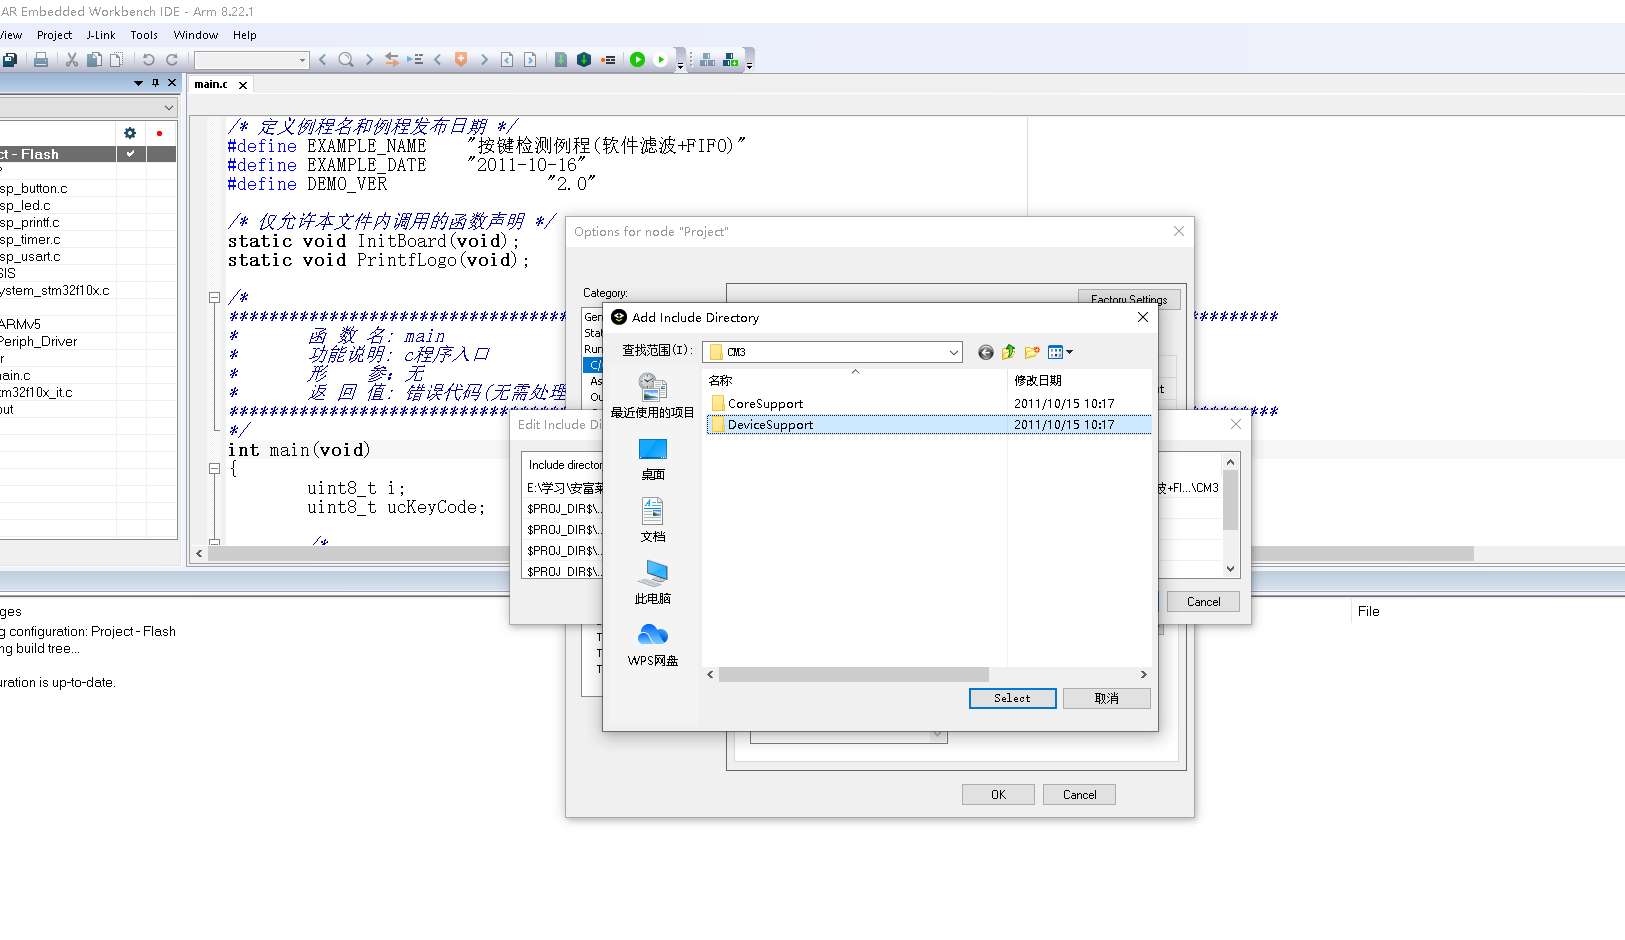
Task: Click the horizontal scrollbar below the folder list
Action: 855,673
